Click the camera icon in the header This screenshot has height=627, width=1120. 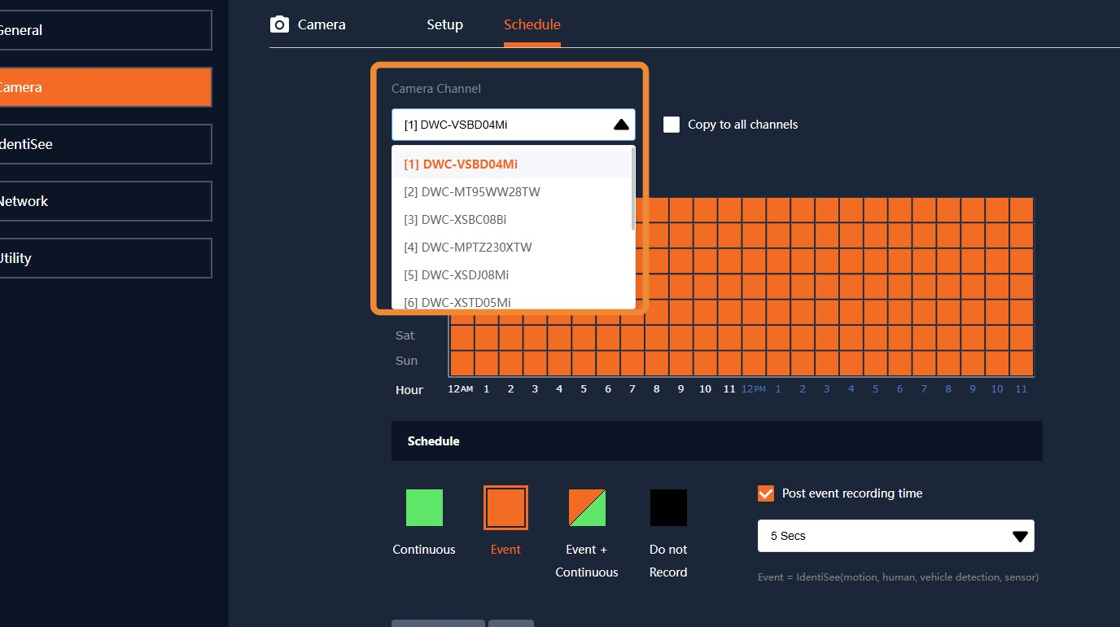click(x=279, y=24)
